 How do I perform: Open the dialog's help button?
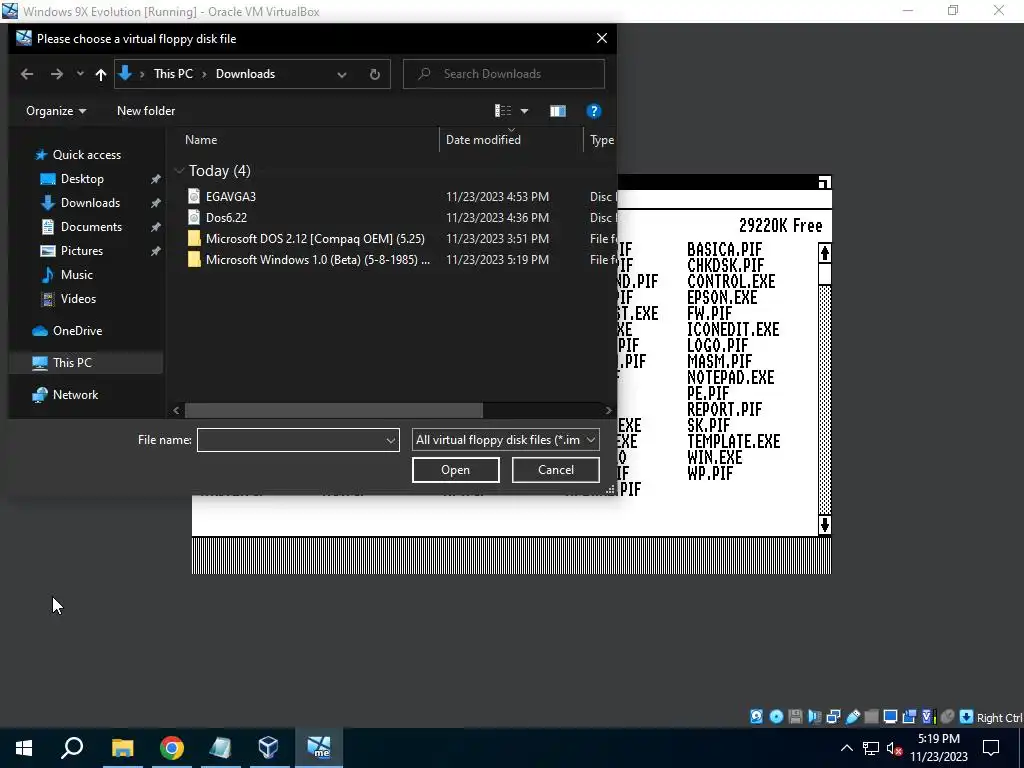coord(593,111)
